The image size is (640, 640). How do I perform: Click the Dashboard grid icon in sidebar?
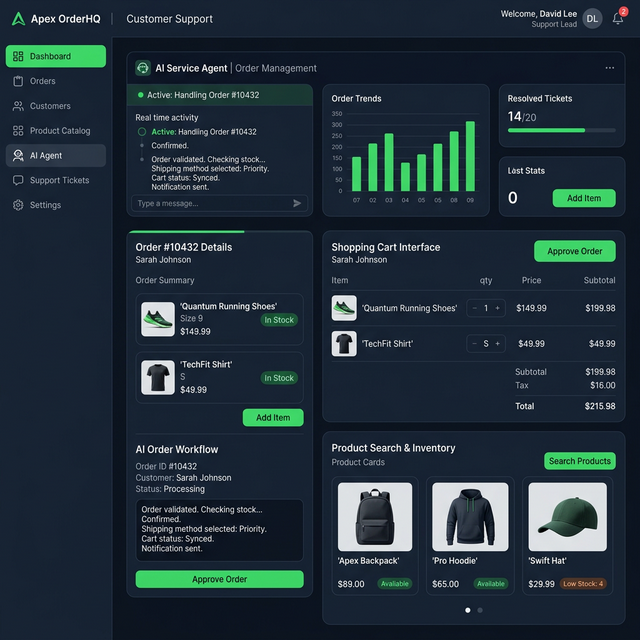18,56
